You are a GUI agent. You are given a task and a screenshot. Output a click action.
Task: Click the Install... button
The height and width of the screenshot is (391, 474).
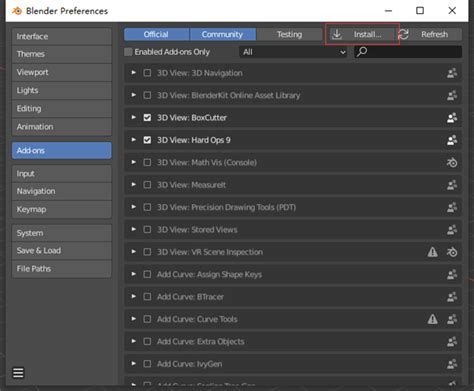(362, 34)
